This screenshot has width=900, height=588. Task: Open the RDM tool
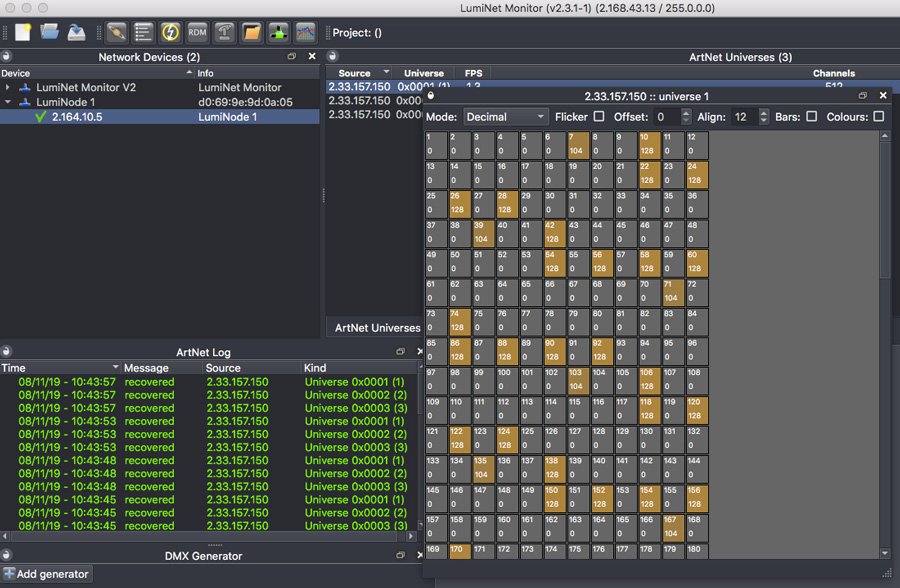(197, 32)
